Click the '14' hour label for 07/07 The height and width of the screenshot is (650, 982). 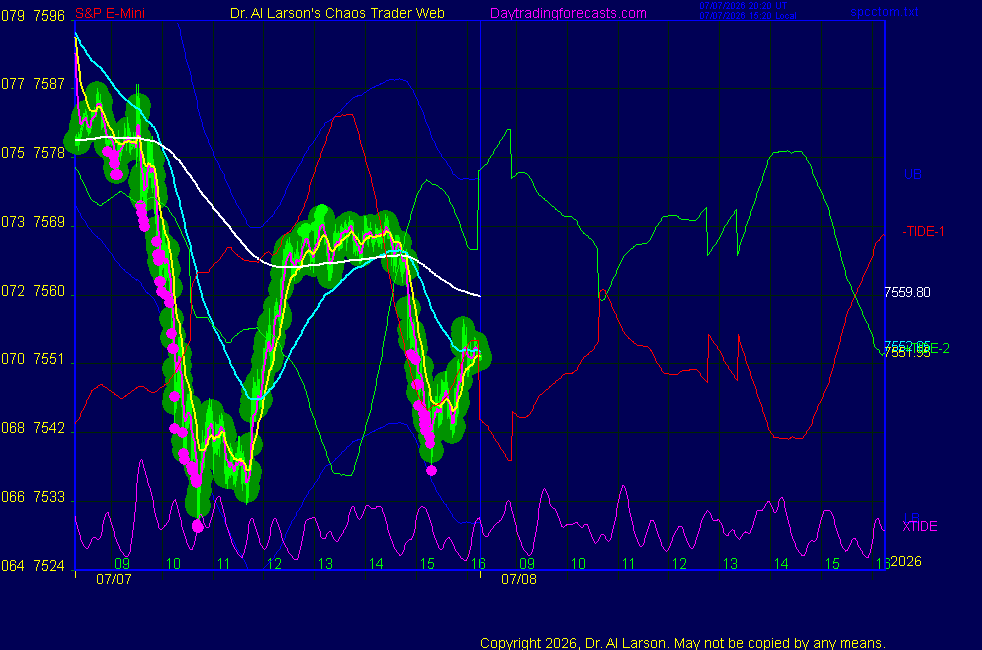pos(376,564)
